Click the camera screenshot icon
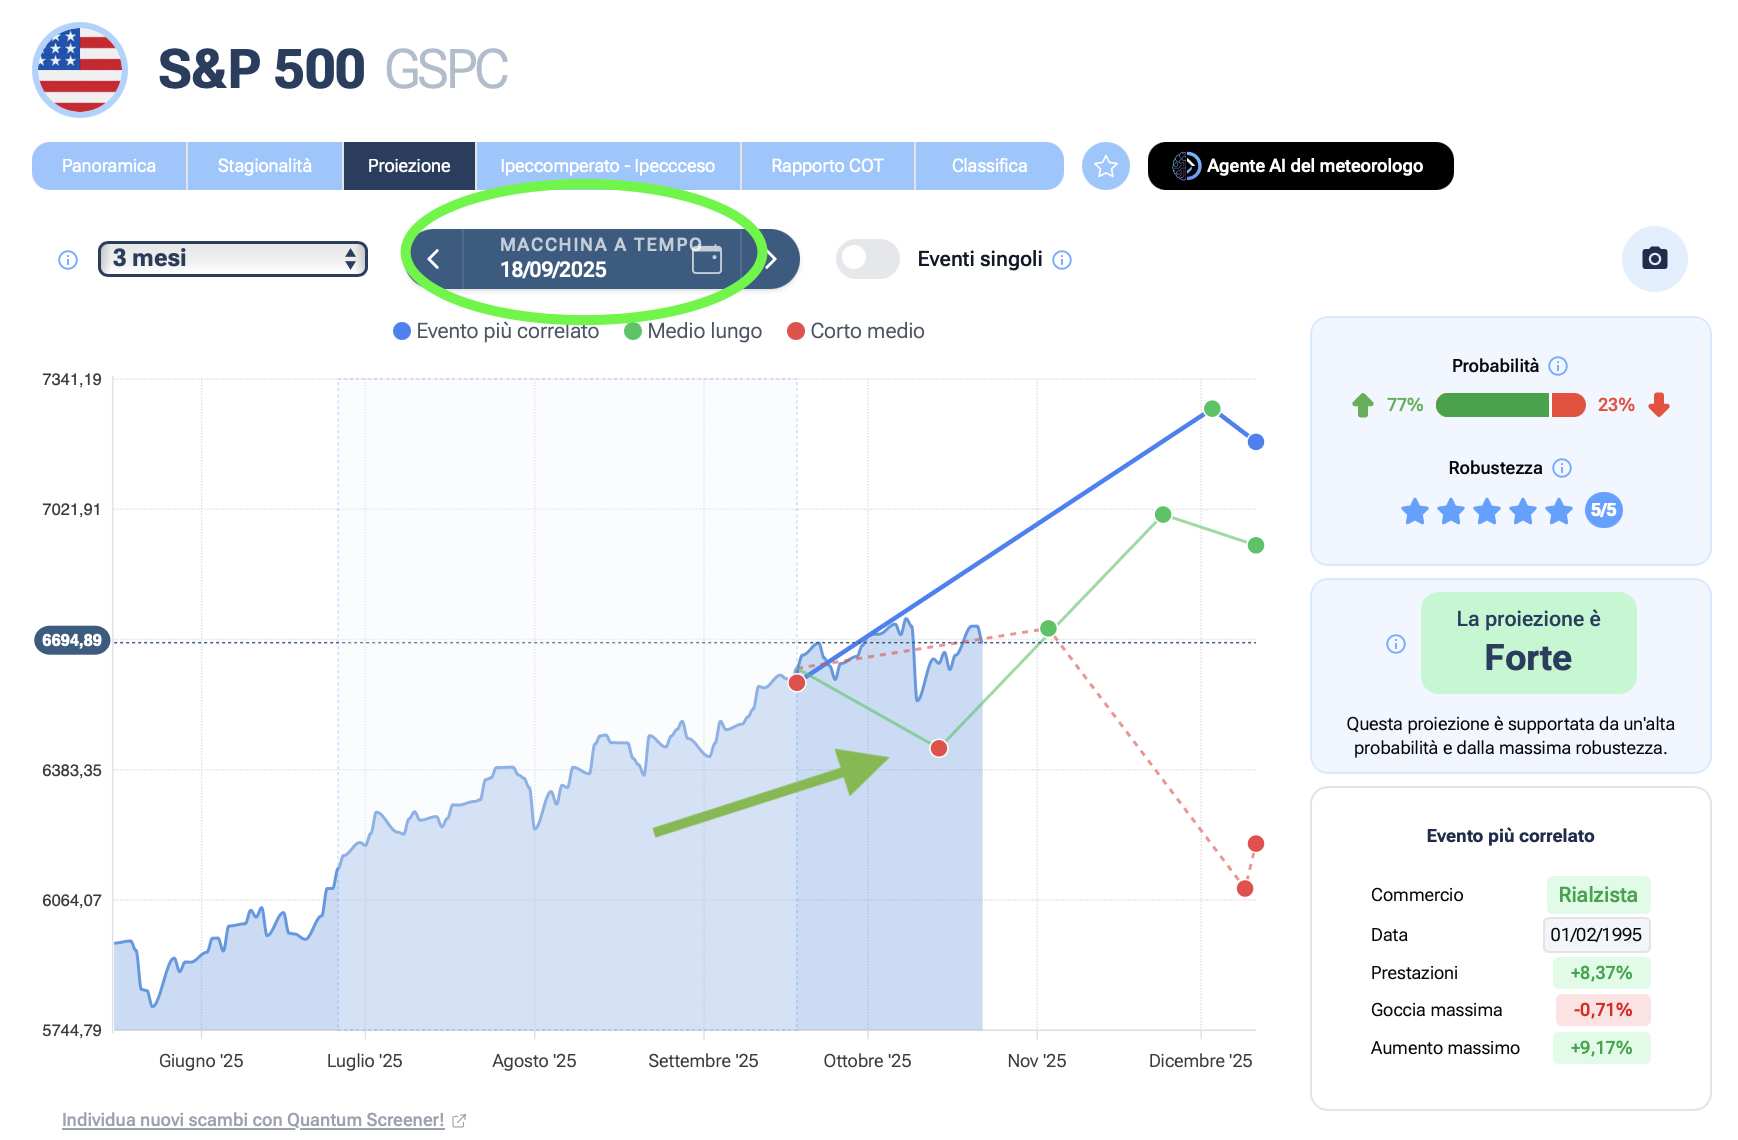The width and height of the screenshot is (1738, 1140). click(1654, 259)
